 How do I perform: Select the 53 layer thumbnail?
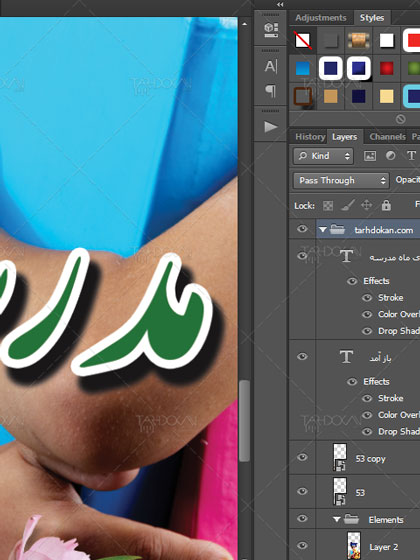pos(340,492)
